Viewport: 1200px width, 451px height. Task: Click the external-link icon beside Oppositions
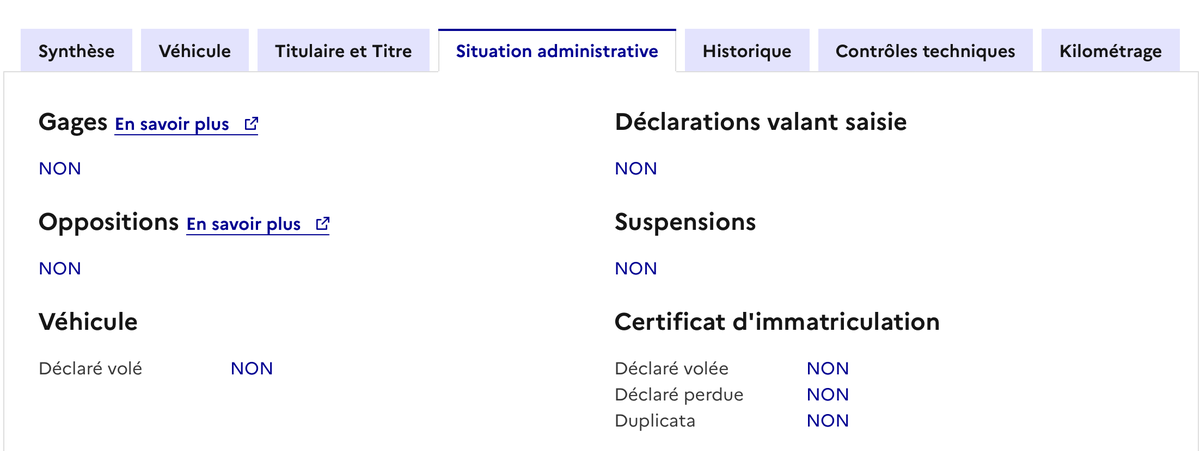point(322,225)
